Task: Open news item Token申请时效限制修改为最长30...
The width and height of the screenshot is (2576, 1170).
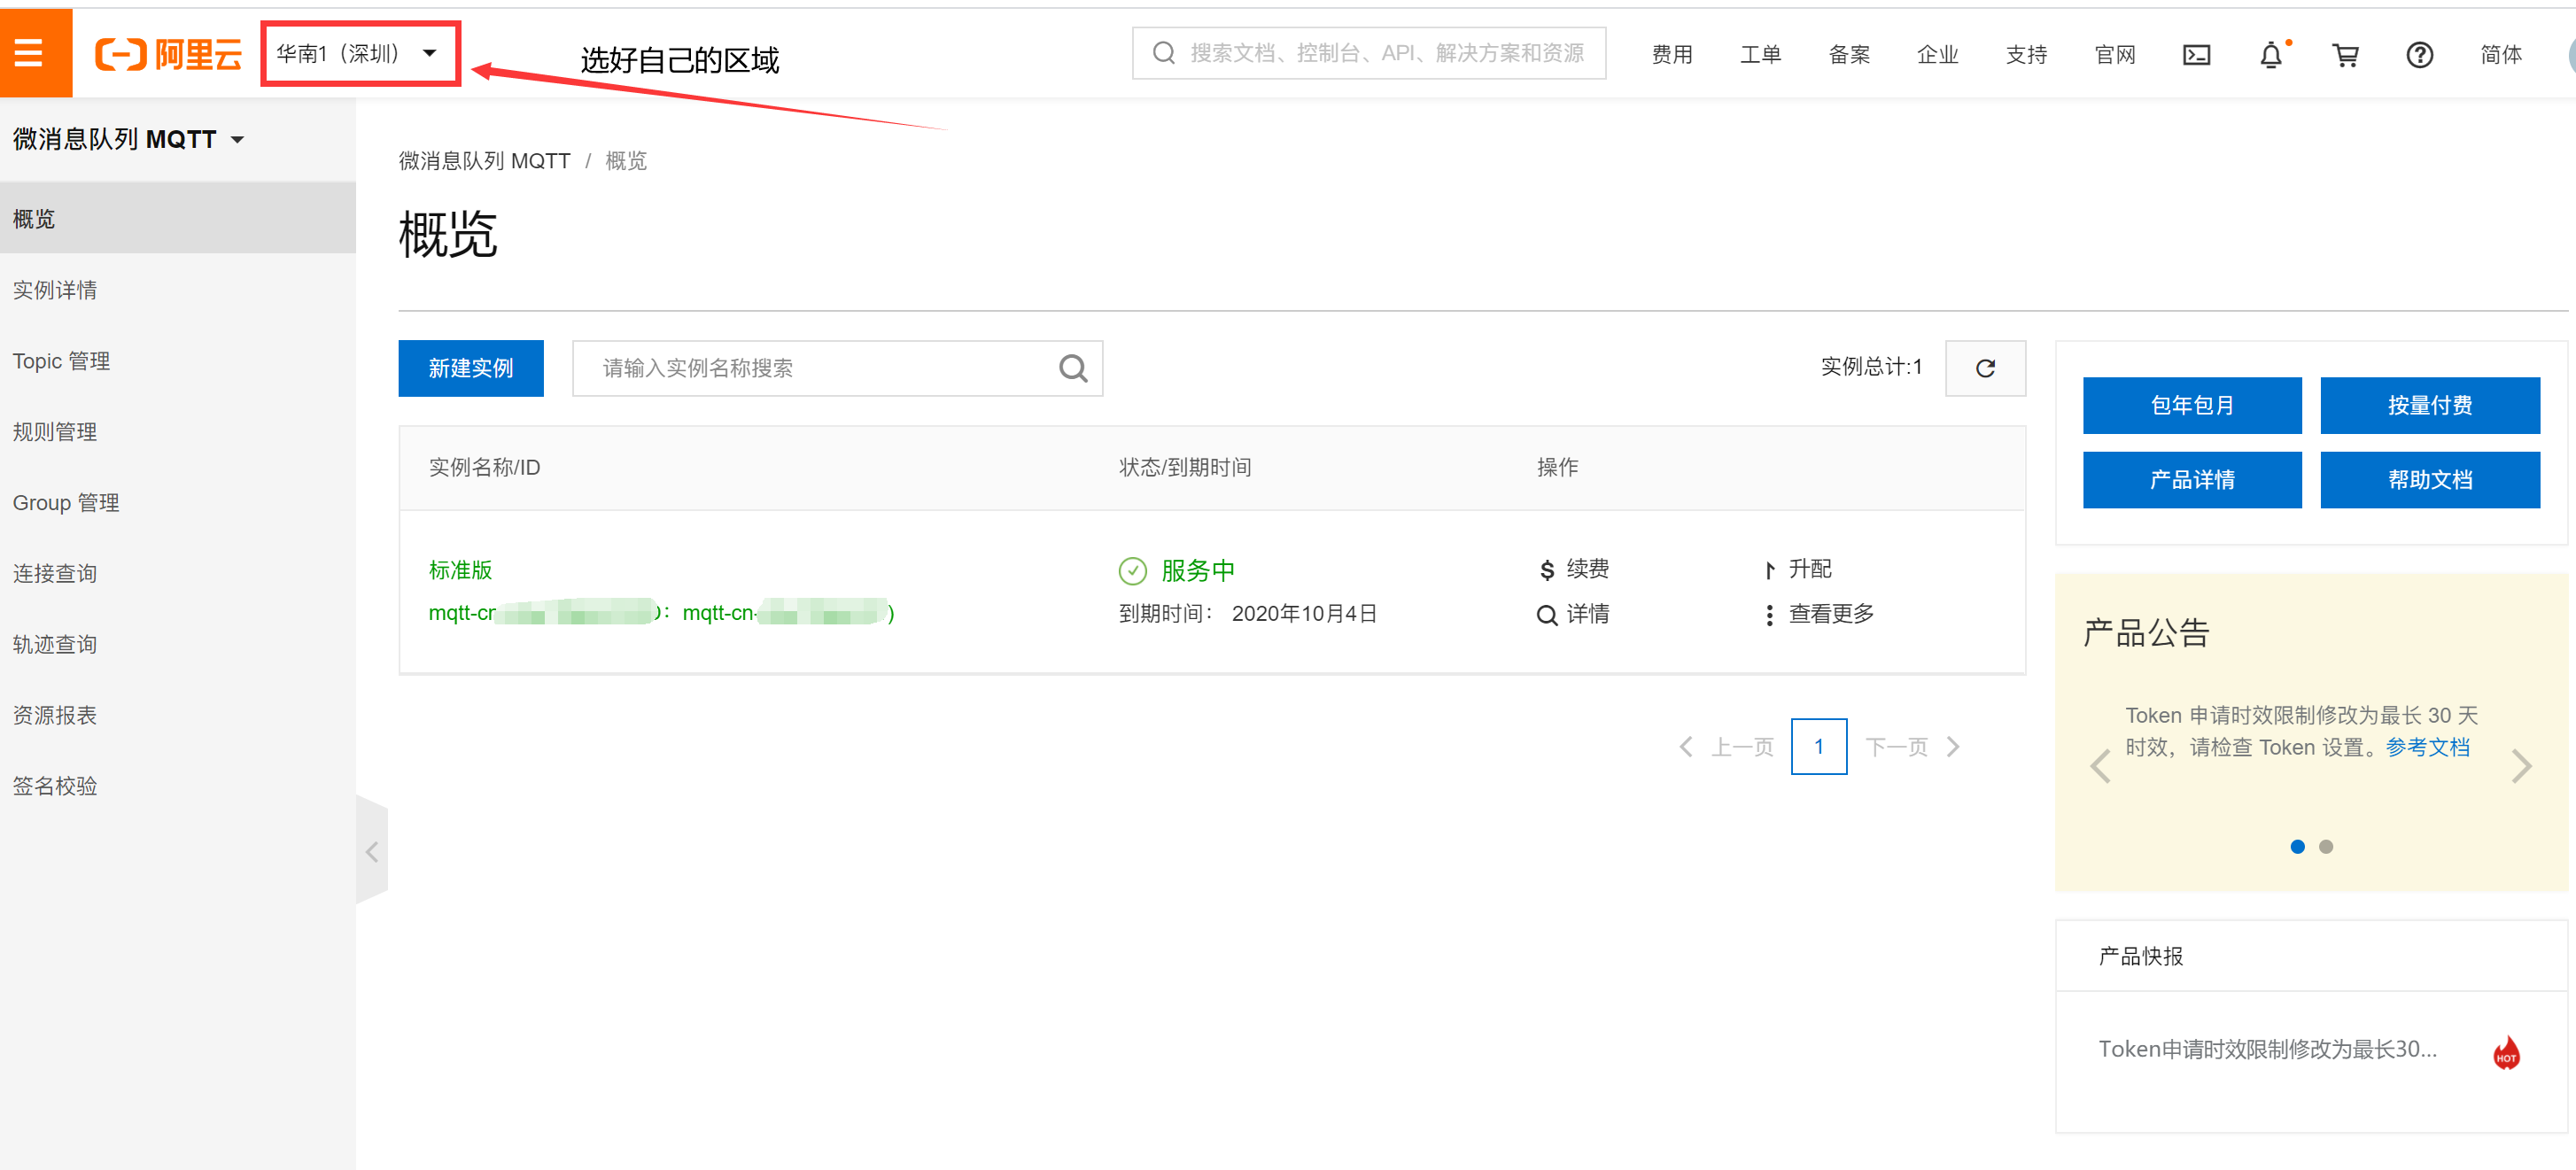Action: pos(2267,1049)
